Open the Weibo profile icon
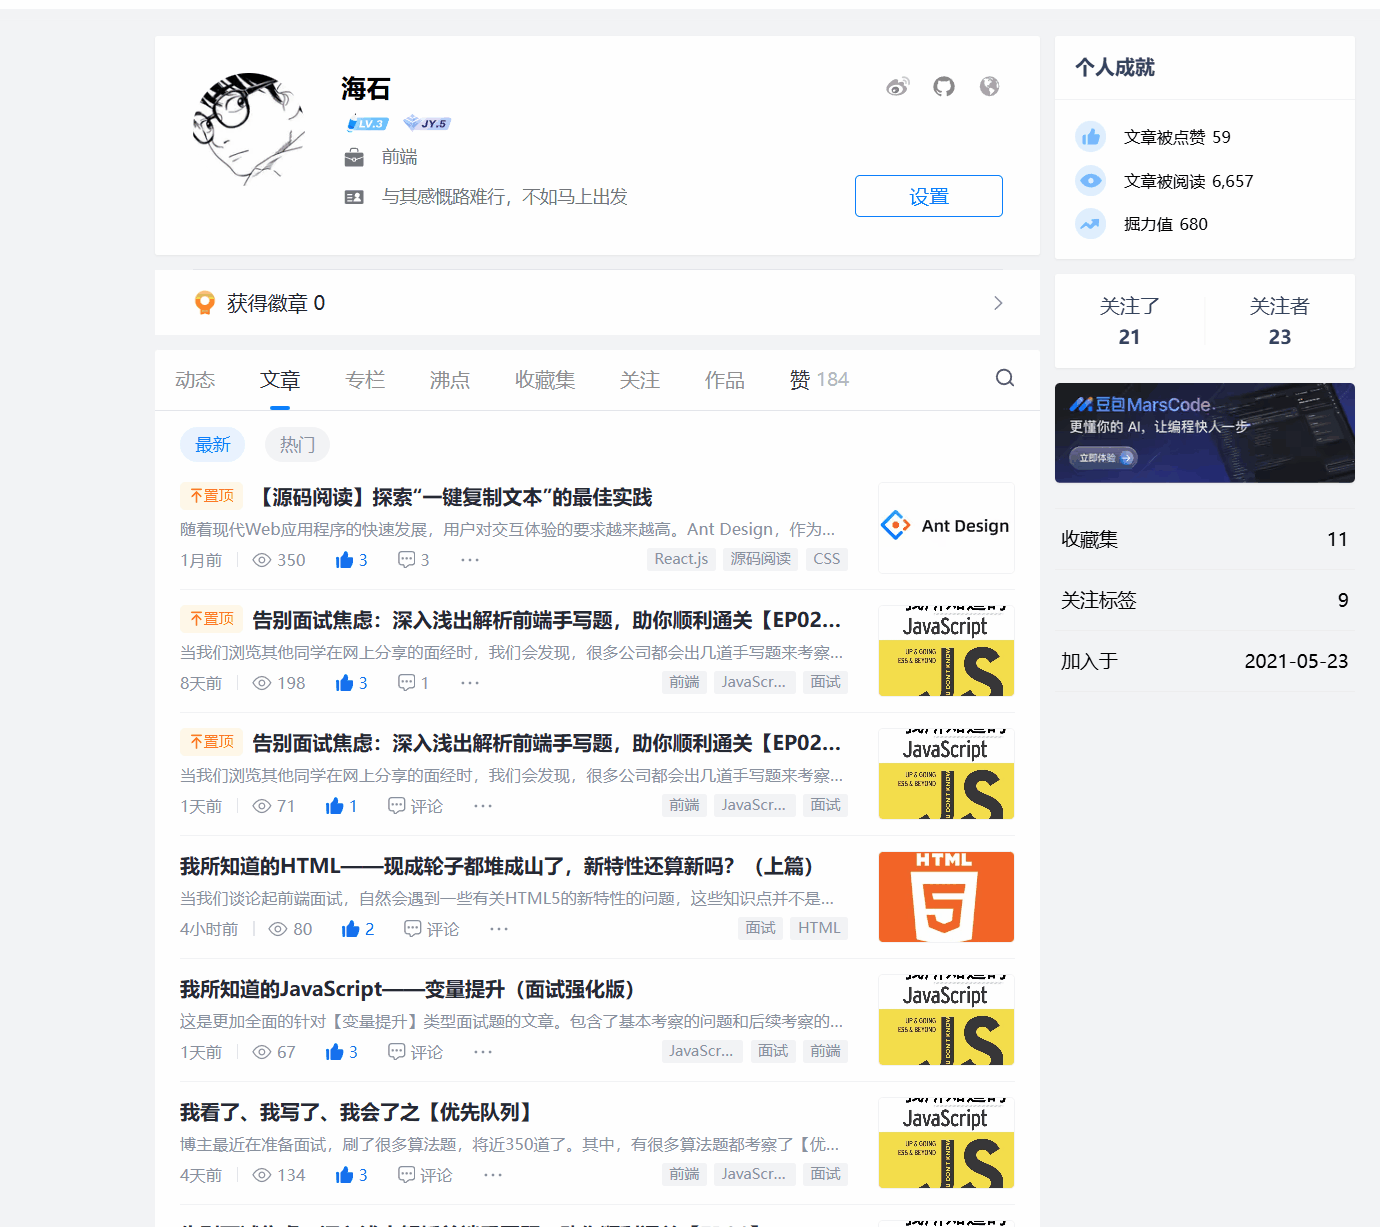 (x=897, y=87)
